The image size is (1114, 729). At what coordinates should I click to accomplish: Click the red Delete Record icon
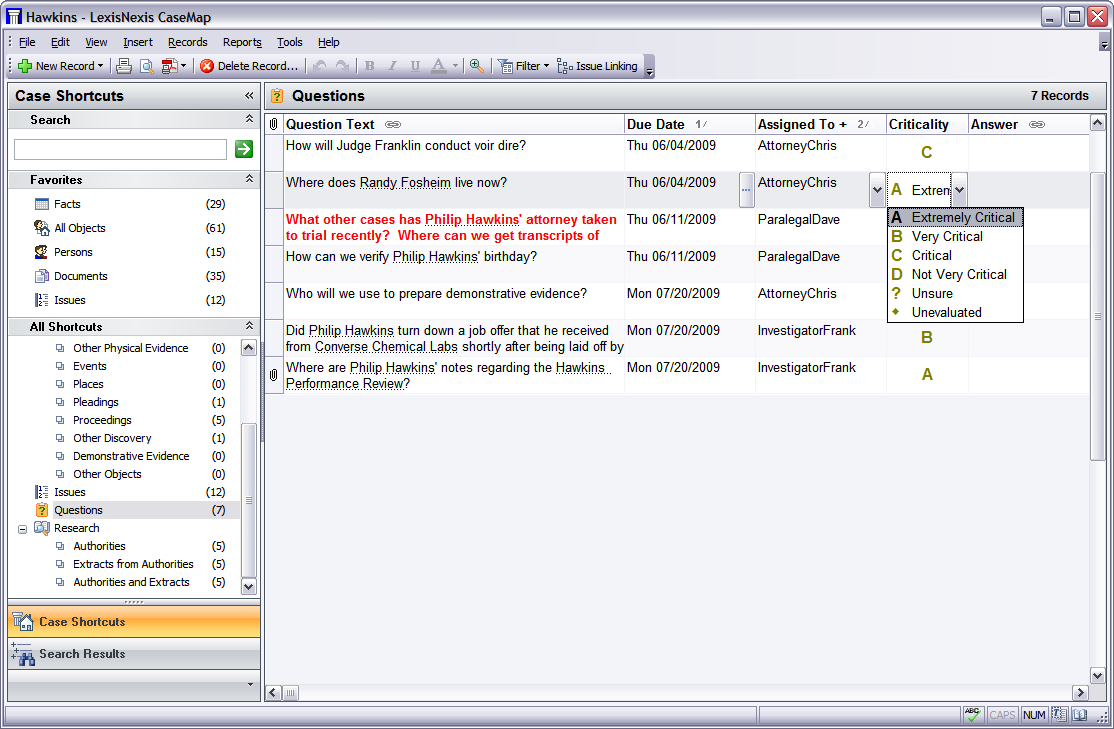207,66
